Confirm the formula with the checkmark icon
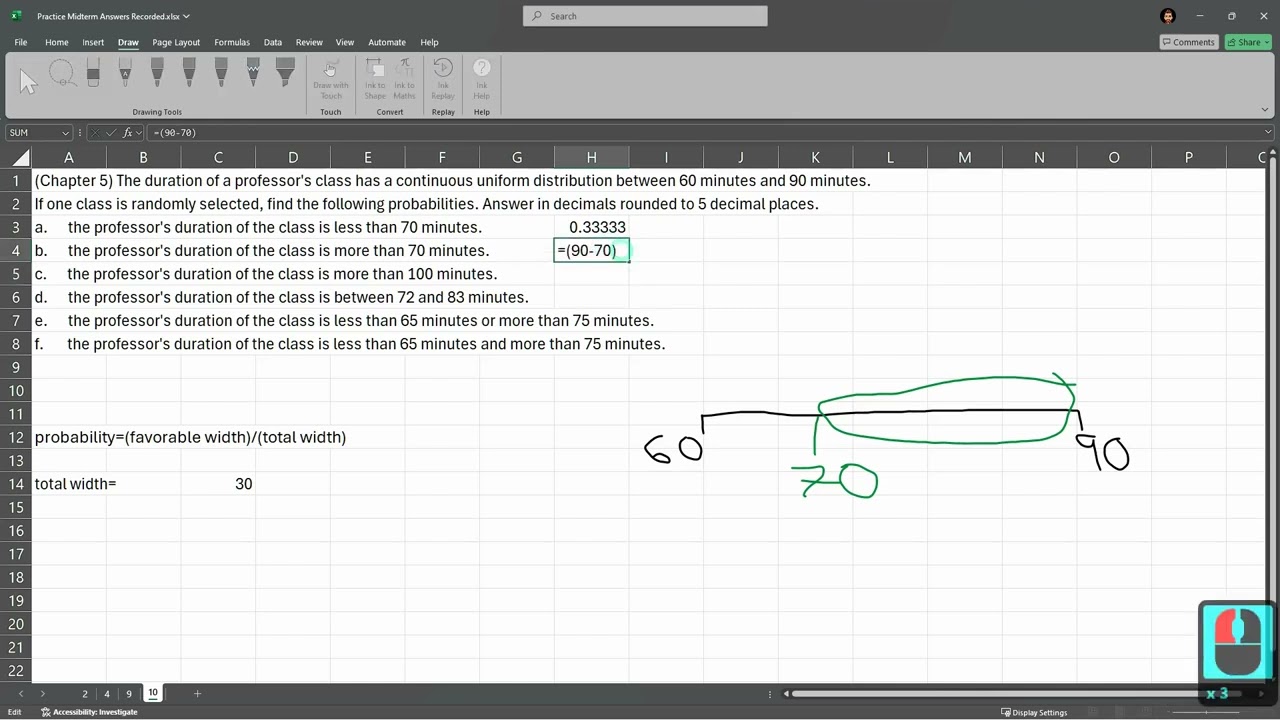 (112, 132)
